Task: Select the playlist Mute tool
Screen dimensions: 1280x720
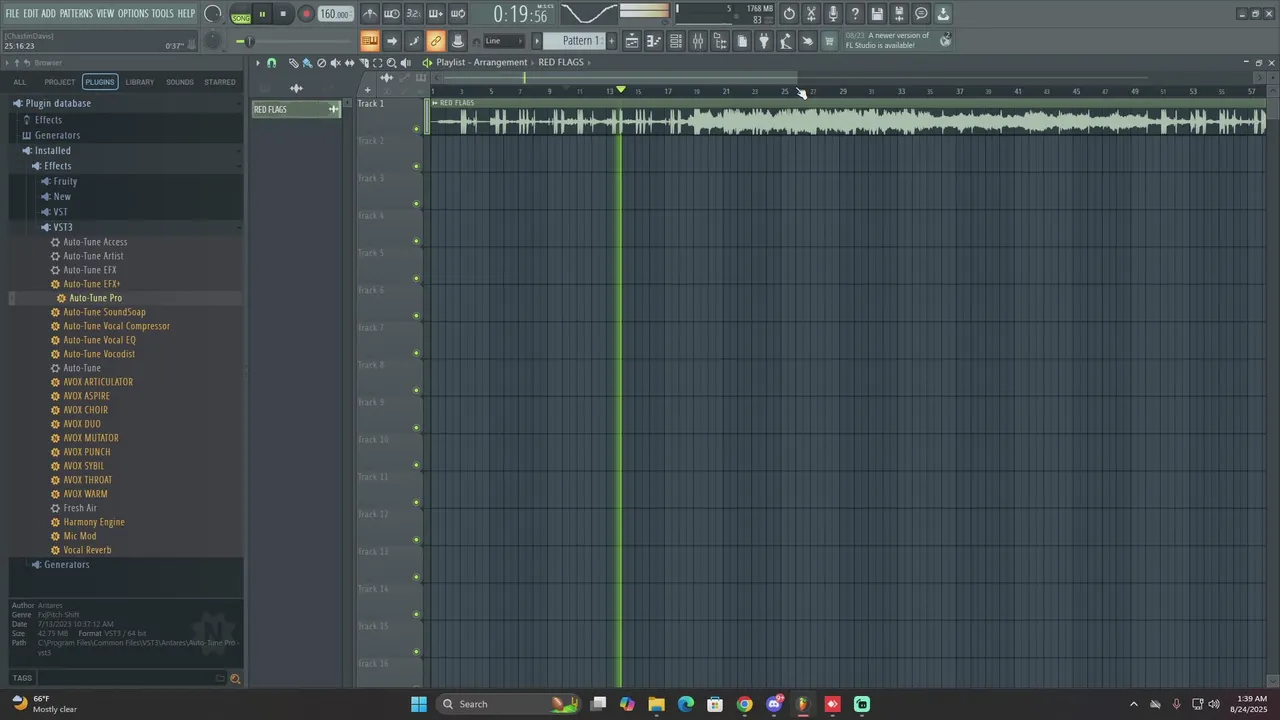Action: pyautogui.click(x=335, y=63)
